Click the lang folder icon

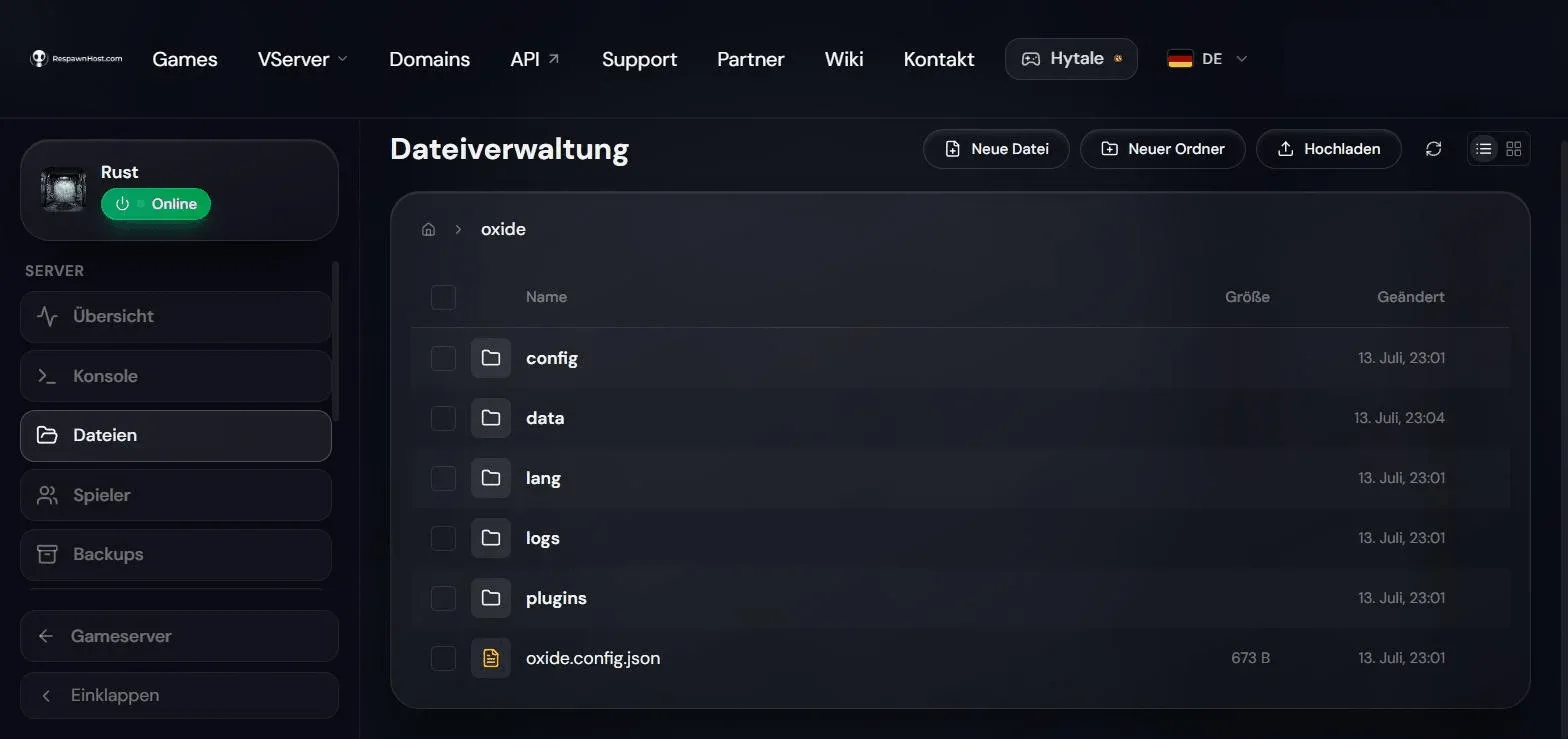point(490,478)
